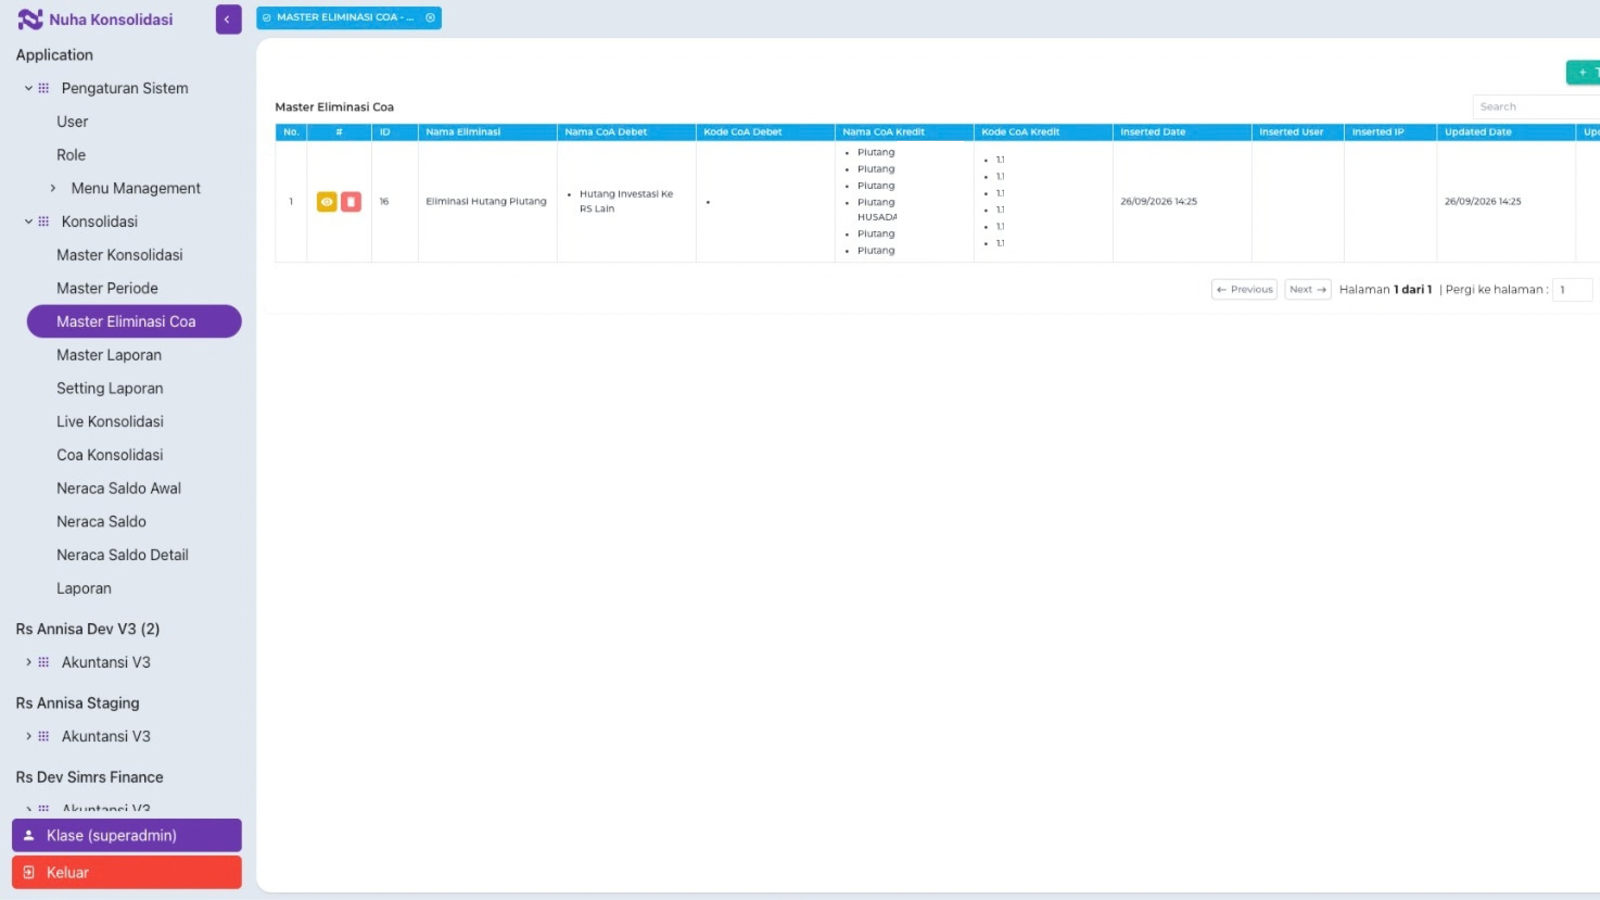Click the Inserted Date column header

(1182, 132)
